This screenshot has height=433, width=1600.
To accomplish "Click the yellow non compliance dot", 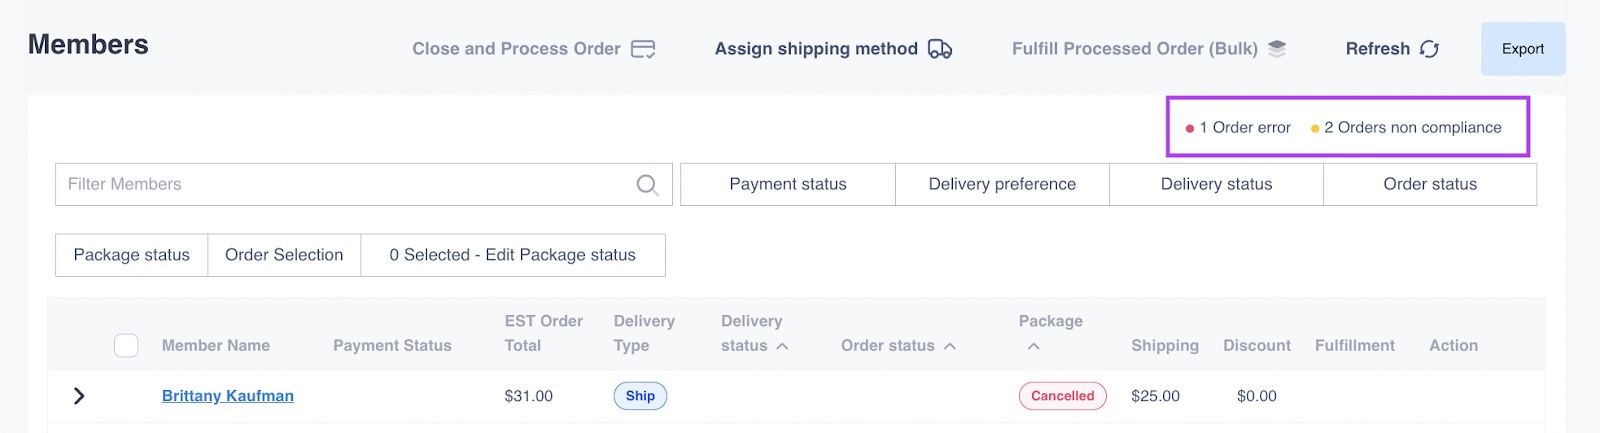I will pos(1315,129).
